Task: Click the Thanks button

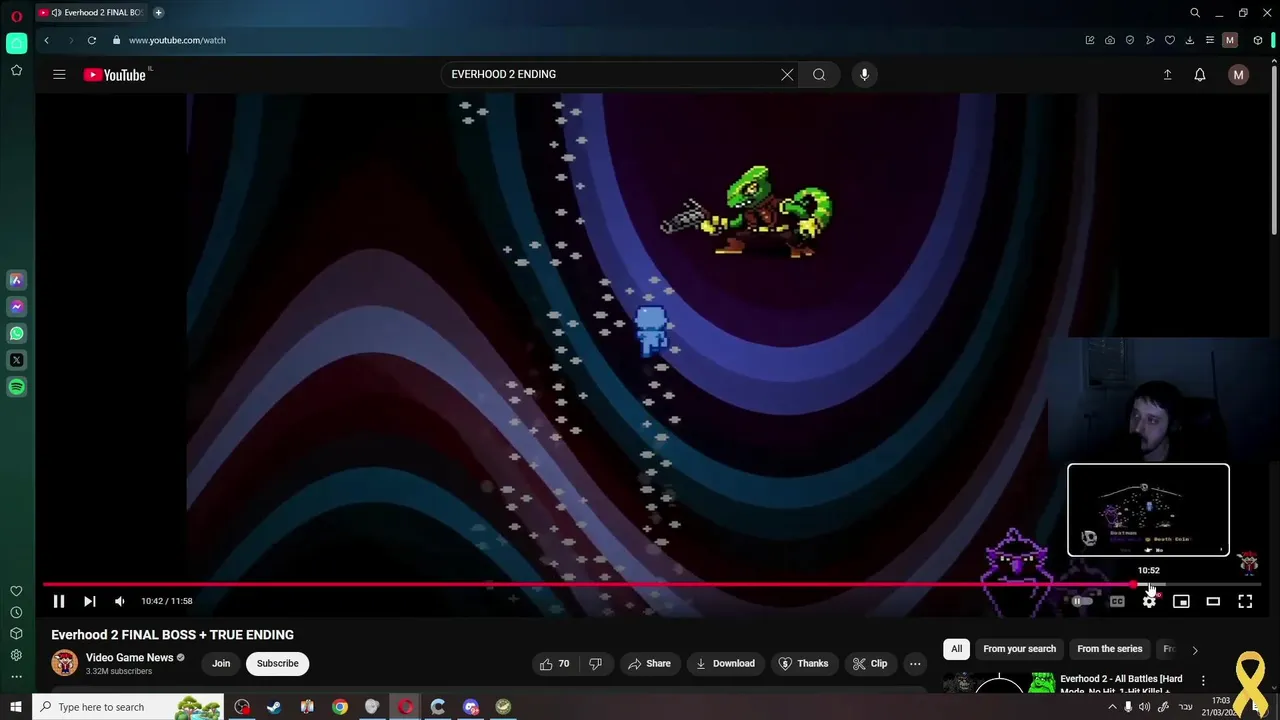Action: coord(804,663)
